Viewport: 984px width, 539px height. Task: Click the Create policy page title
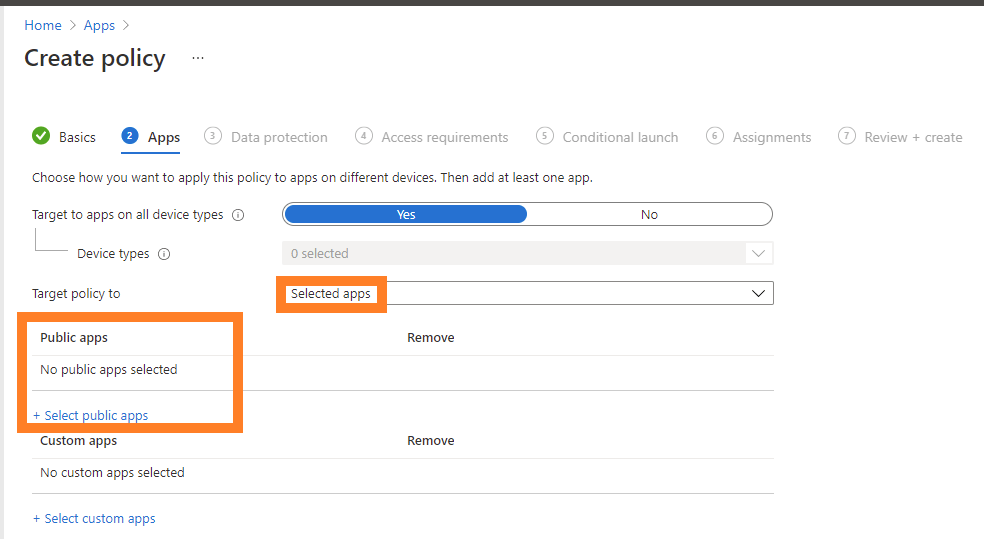tap(95, 58)
